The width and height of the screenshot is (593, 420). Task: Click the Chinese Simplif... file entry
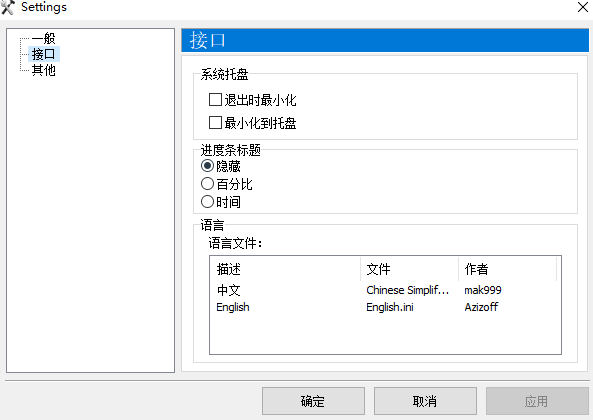pos(407,290)
